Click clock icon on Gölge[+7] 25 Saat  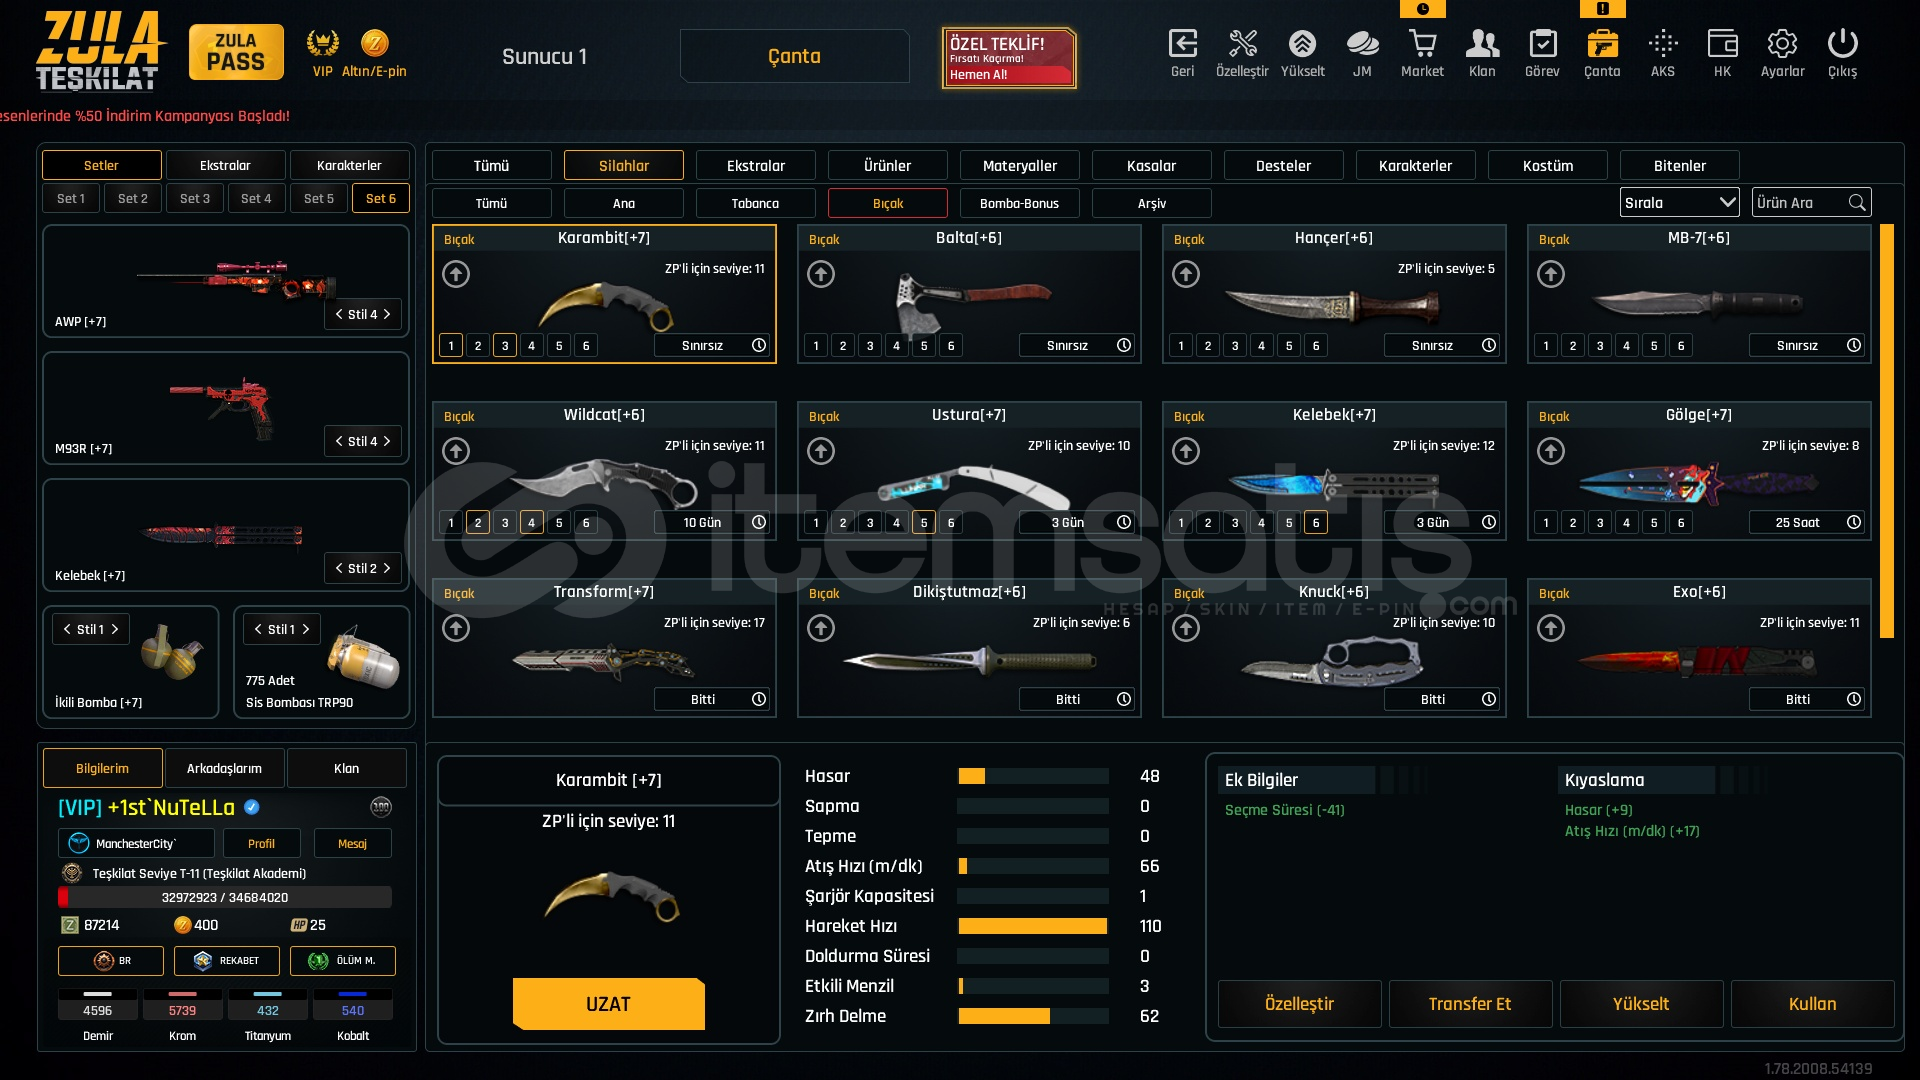1854,522
